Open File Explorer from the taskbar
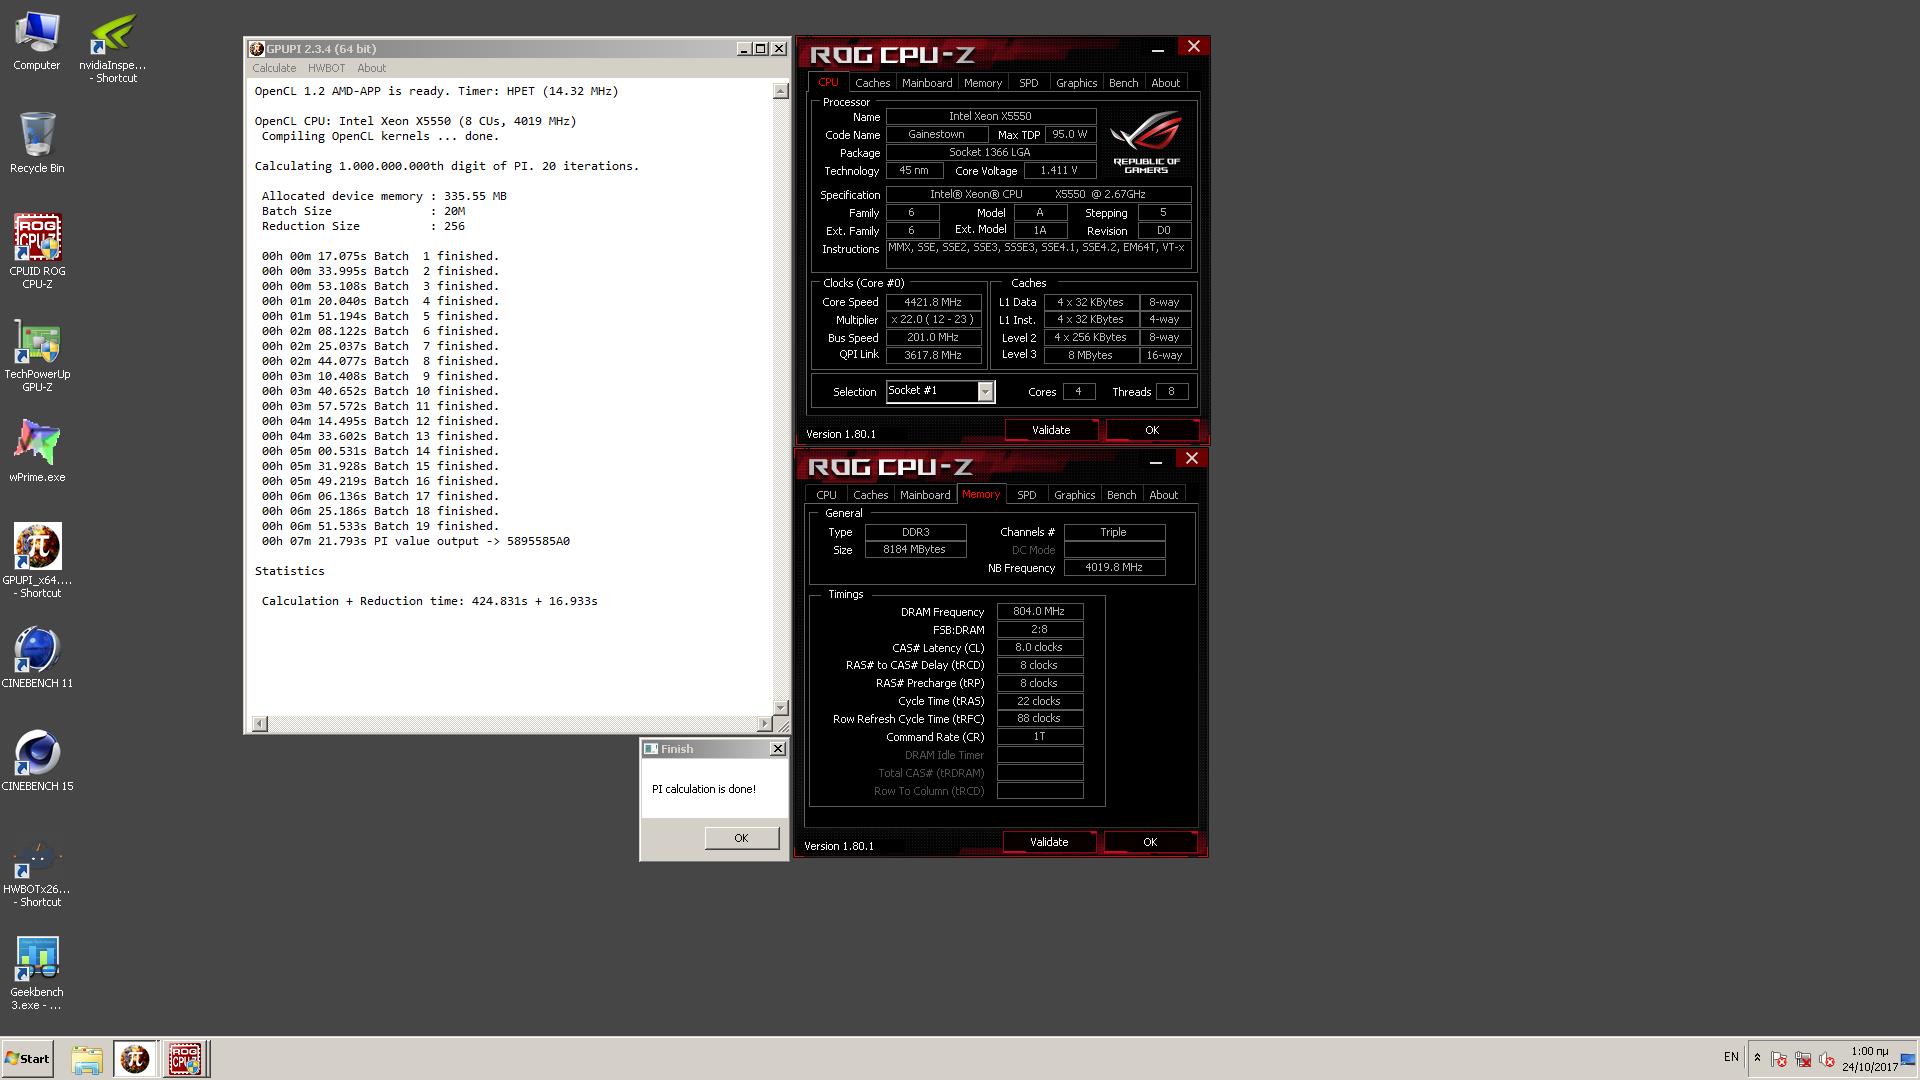Image resolution: width=1920 pixels, height=1080 pixels. coord(87,1059)
